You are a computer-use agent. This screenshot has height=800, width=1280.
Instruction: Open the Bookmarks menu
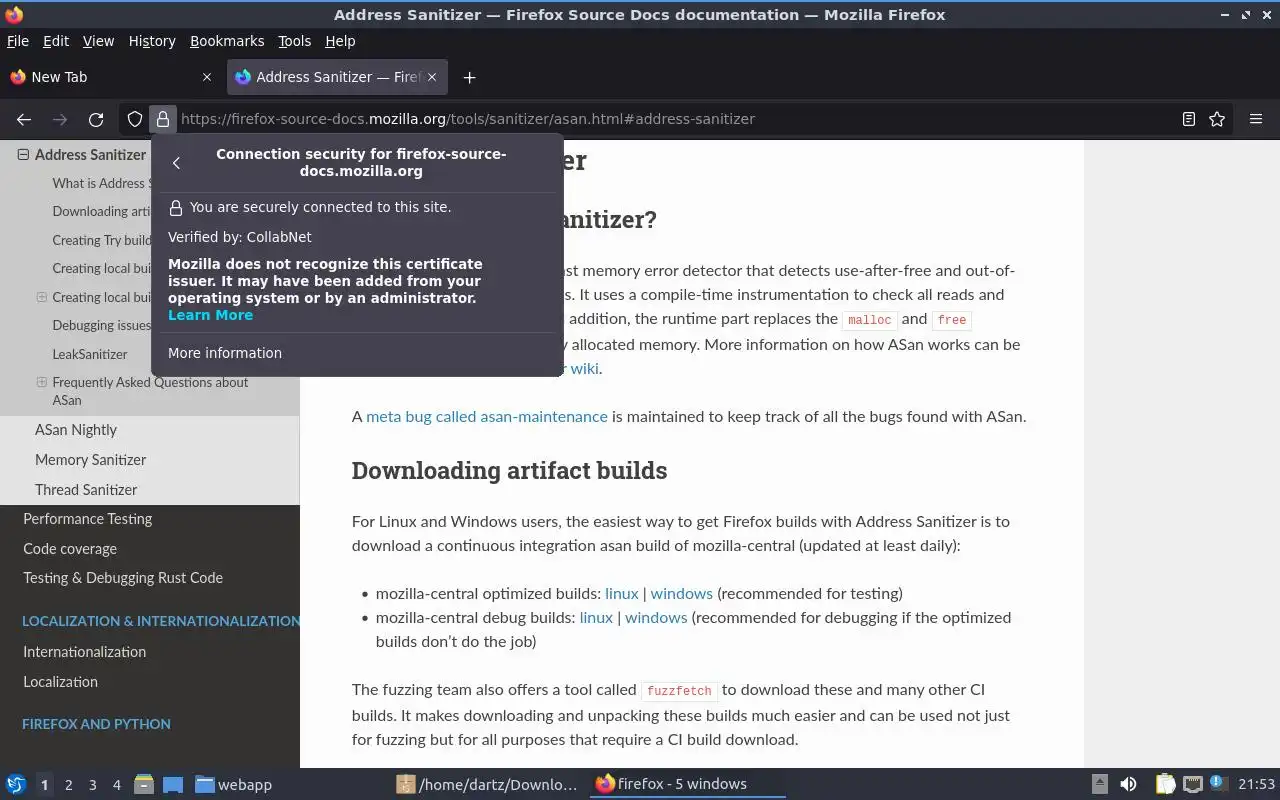click(227, 41)
